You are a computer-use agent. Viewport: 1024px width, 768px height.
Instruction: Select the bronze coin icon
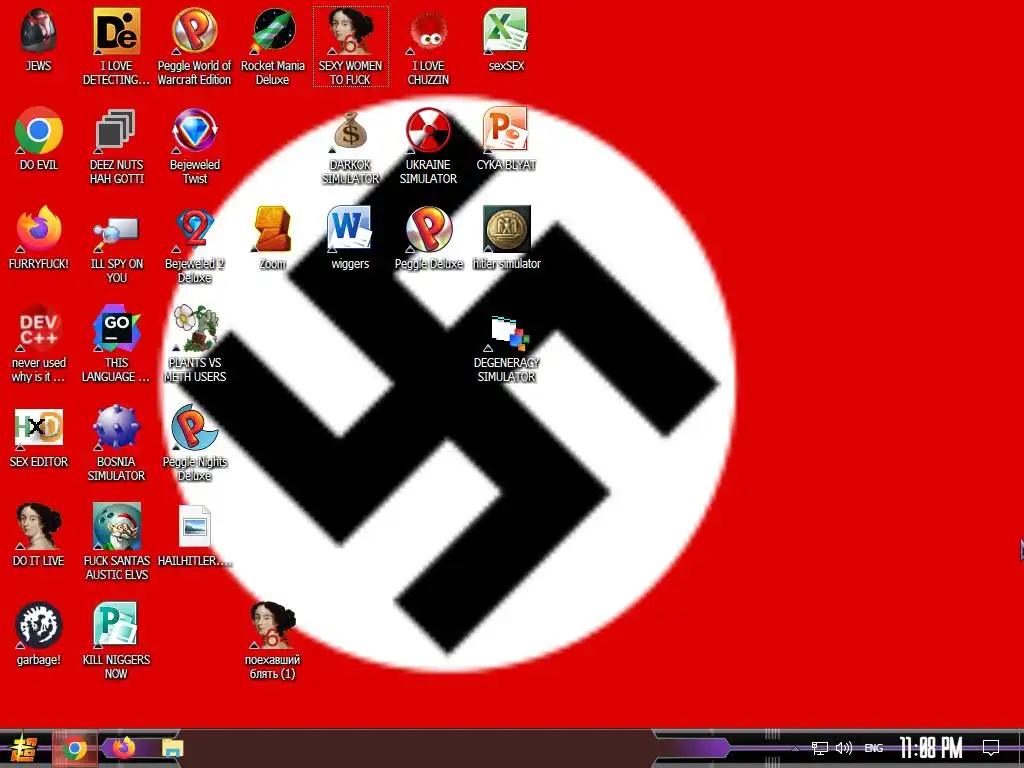click(x=506, y=229)
